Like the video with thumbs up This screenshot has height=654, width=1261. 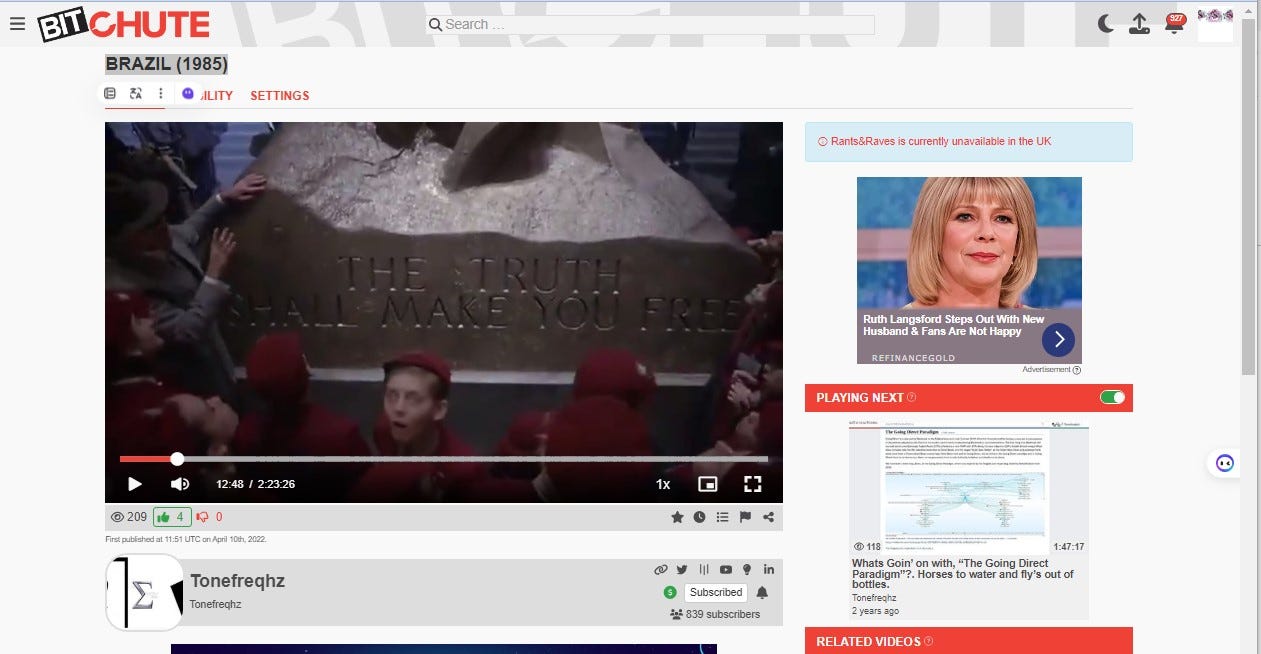[172, 517]
